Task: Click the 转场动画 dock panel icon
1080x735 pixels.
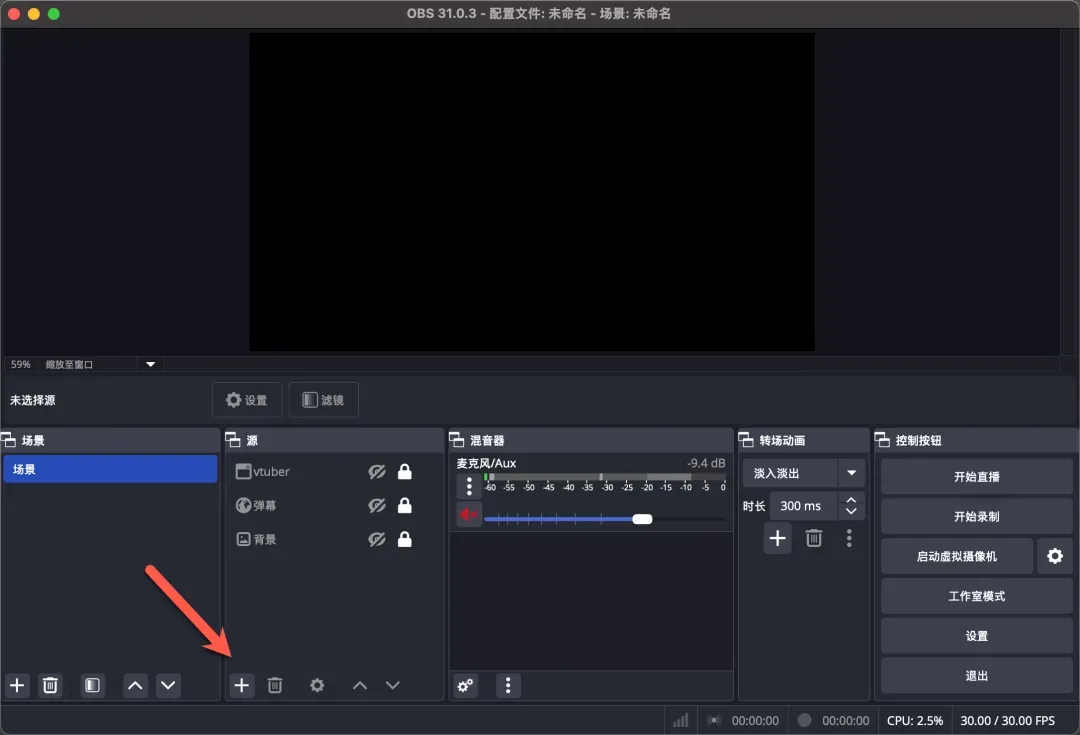Action: [x=746, y=440]
